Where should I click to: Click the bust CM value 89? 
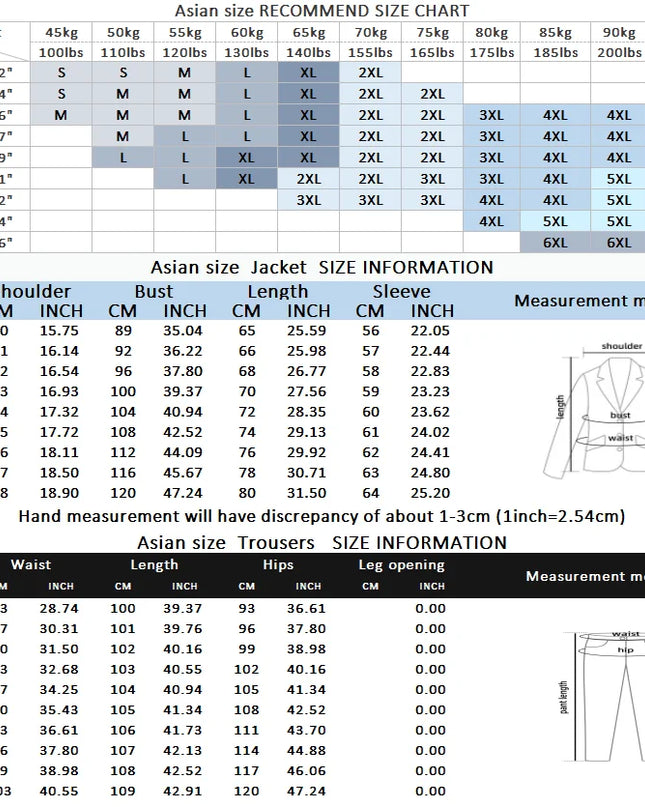tap(123, 331)
